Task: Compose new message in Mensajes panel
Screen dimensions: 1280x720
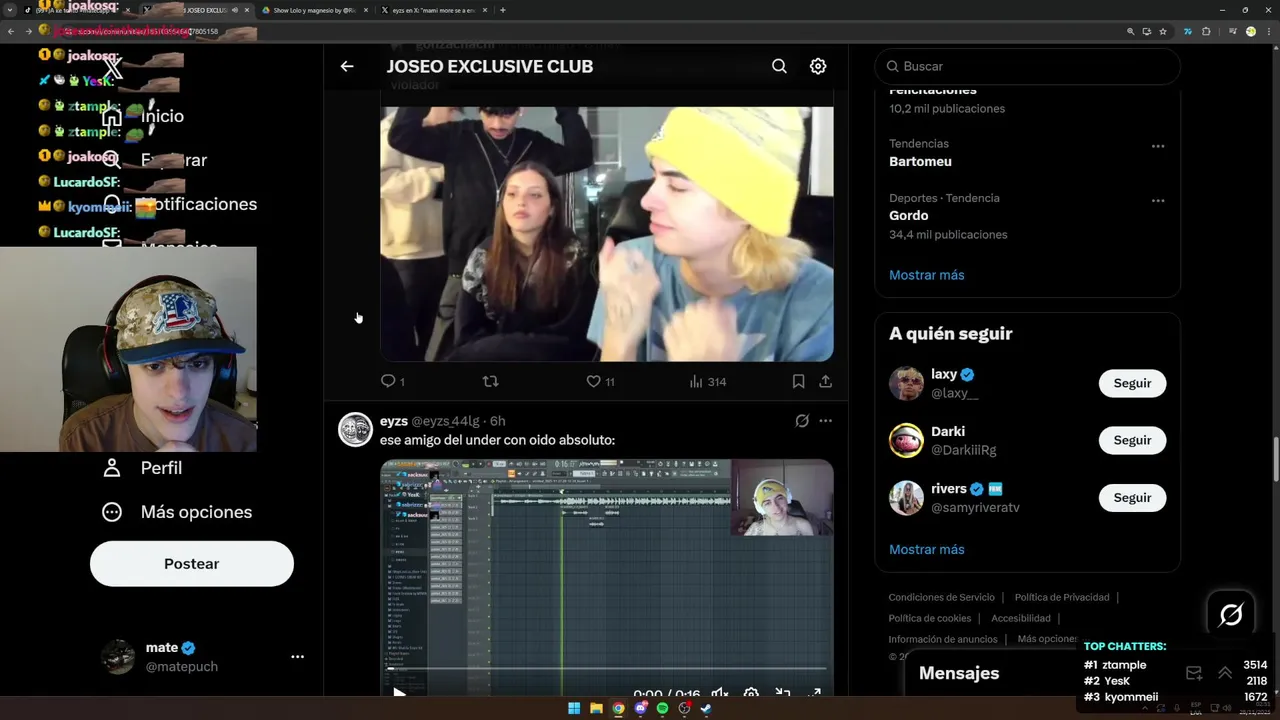Action: (1193, 673)
